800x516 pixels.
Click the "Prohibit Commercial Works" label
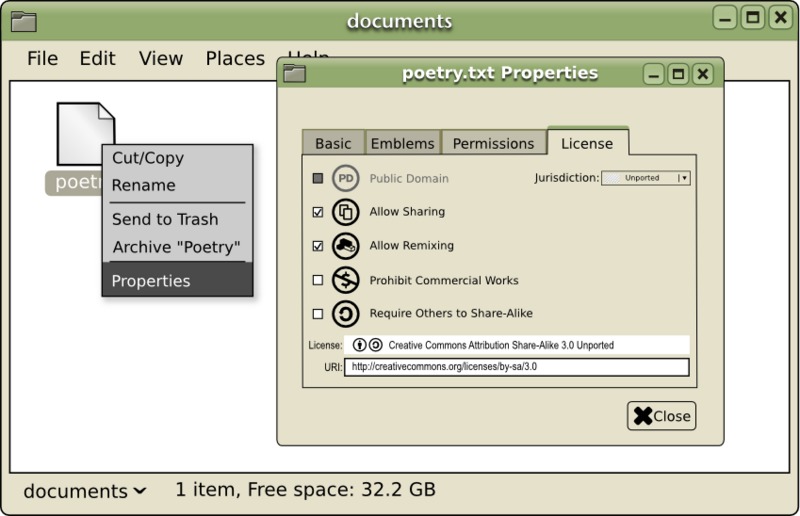[x=444, y=280]
